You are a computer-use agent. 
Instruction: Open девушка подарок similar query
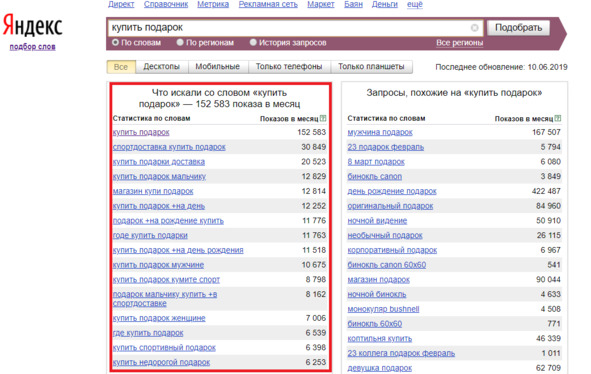point(380,368)
